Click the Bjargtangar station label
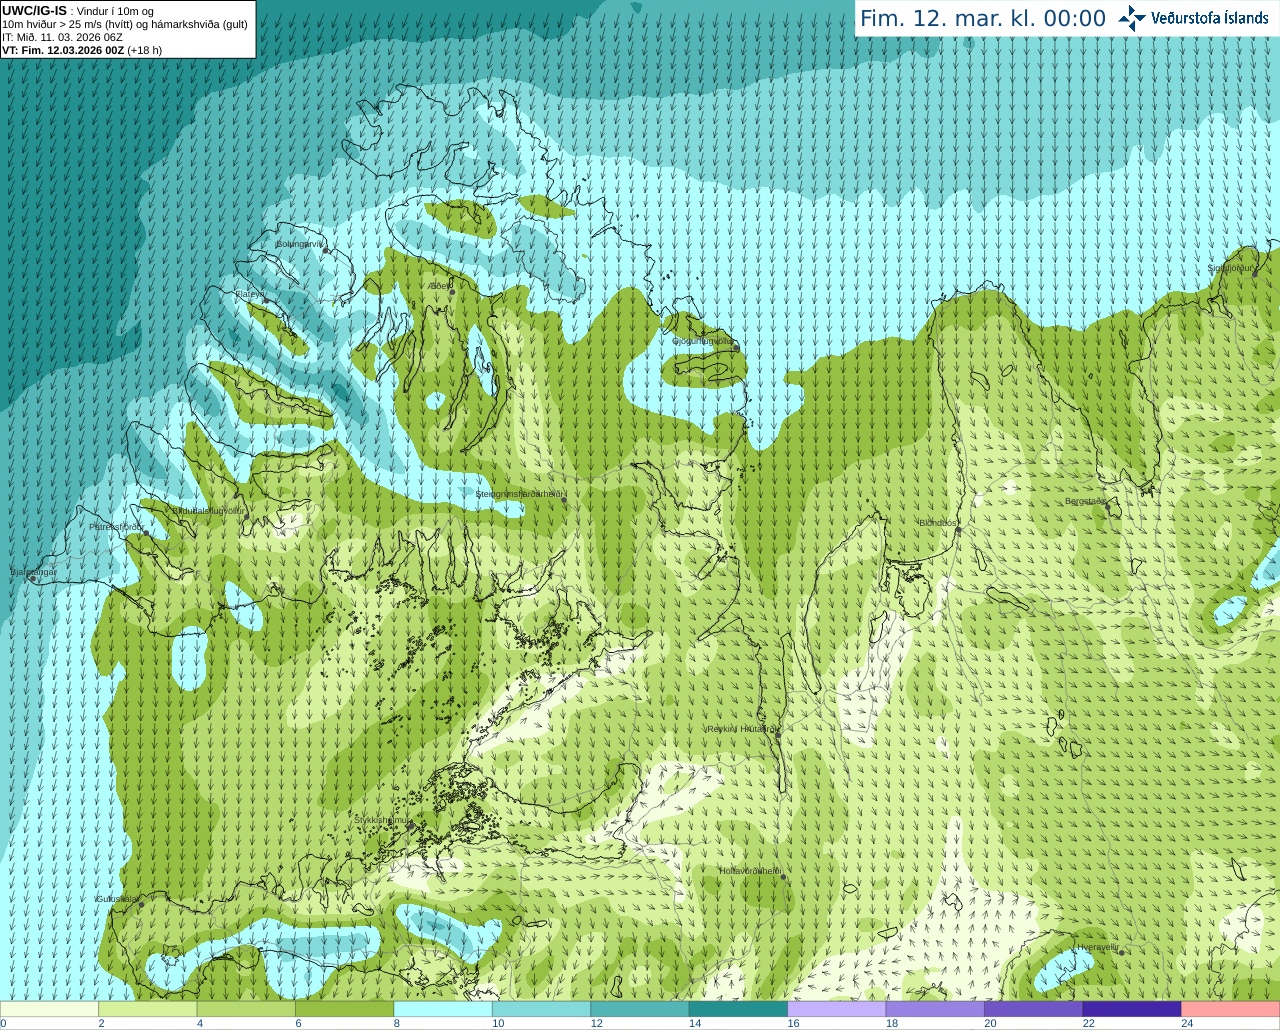 coord(33,572)
